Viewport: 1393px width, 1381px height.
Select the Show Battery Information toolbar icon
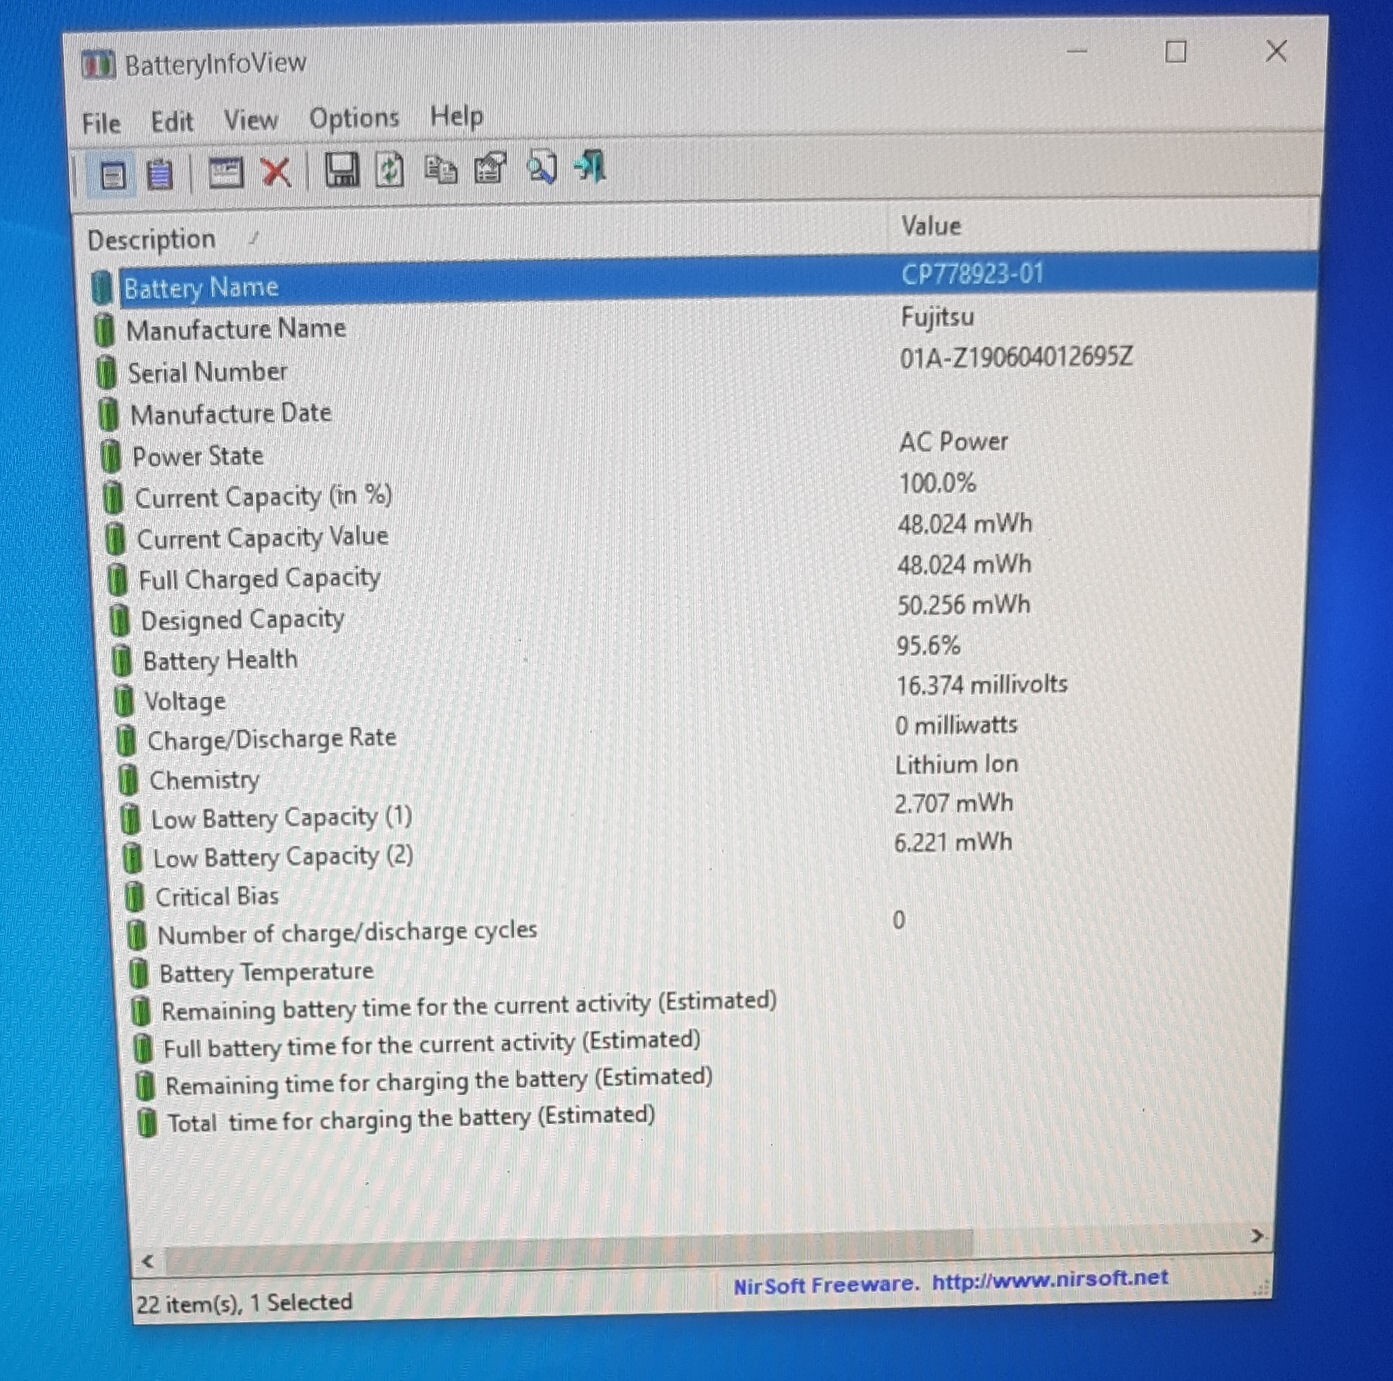(x=113, y=177)
